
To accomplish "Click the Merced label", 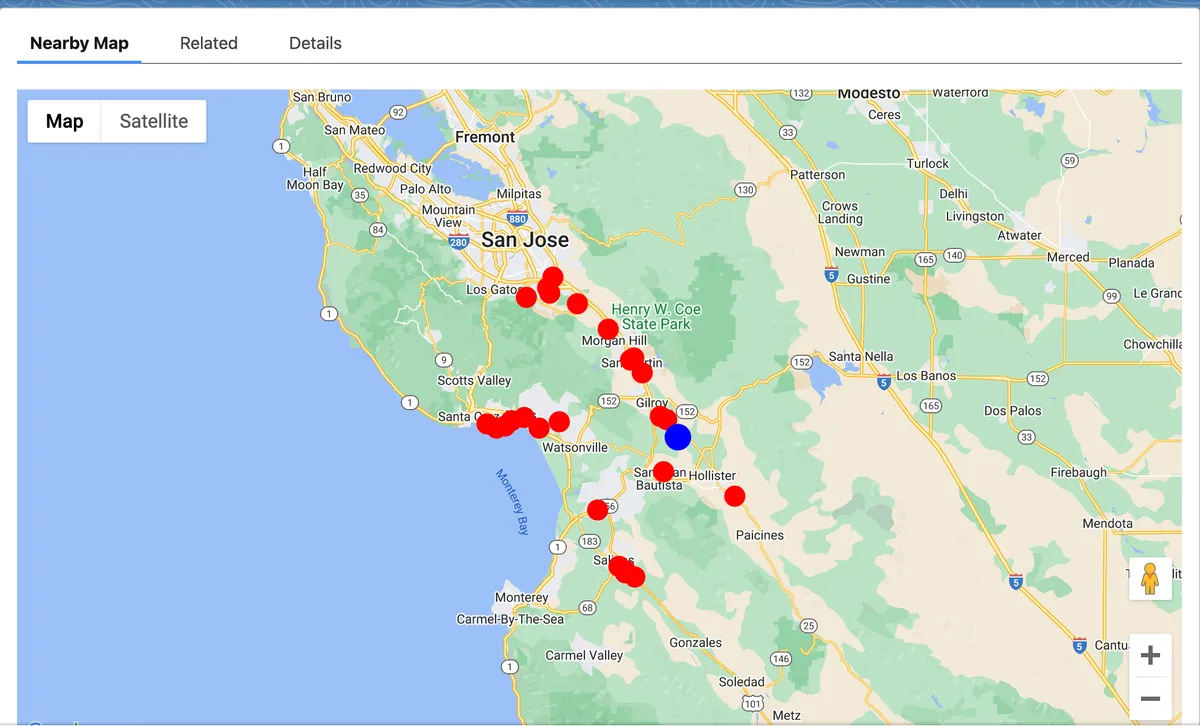I will tap(1068, 257).
